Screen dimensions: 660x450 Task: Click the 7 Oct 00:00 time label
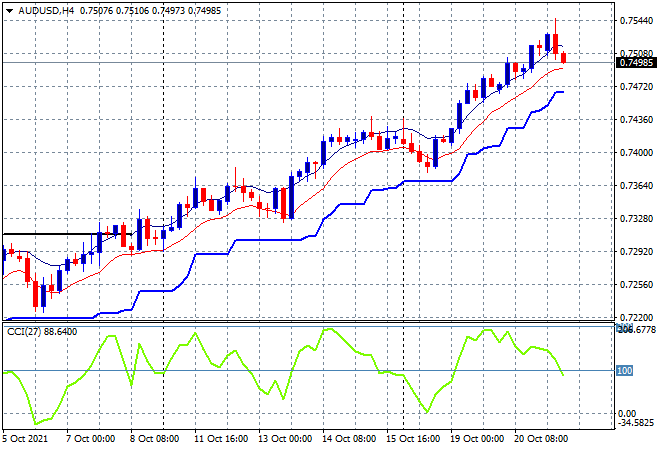(x=90, y=439)
